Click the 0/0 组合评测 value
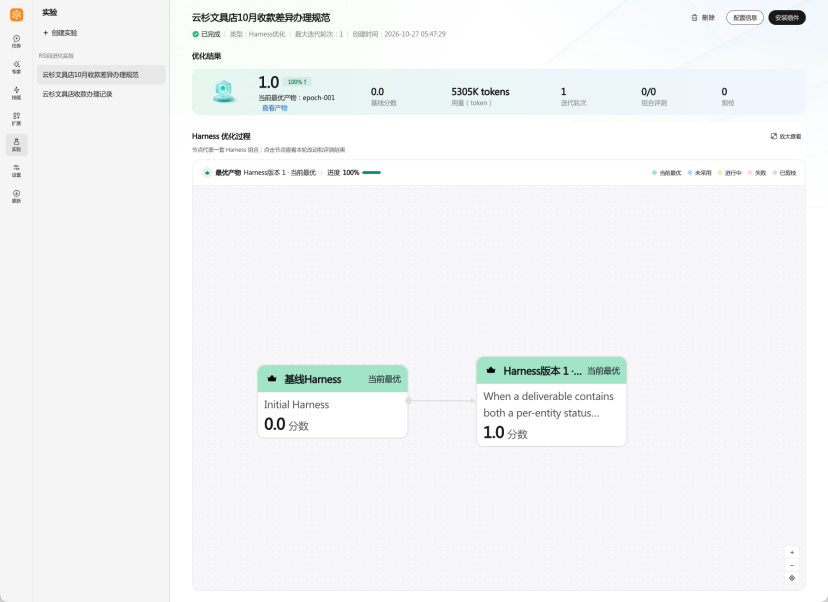Screen dimensions: 828x602 click(648, 91)
